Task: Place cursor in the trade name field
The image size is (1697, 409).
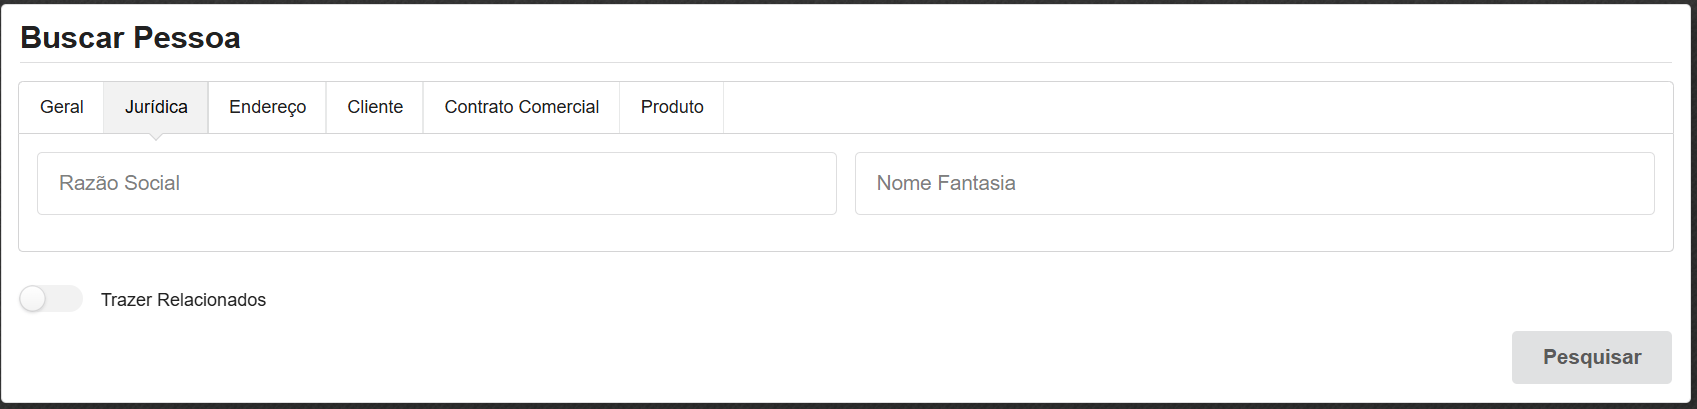Action: (x=1254, y=183)
